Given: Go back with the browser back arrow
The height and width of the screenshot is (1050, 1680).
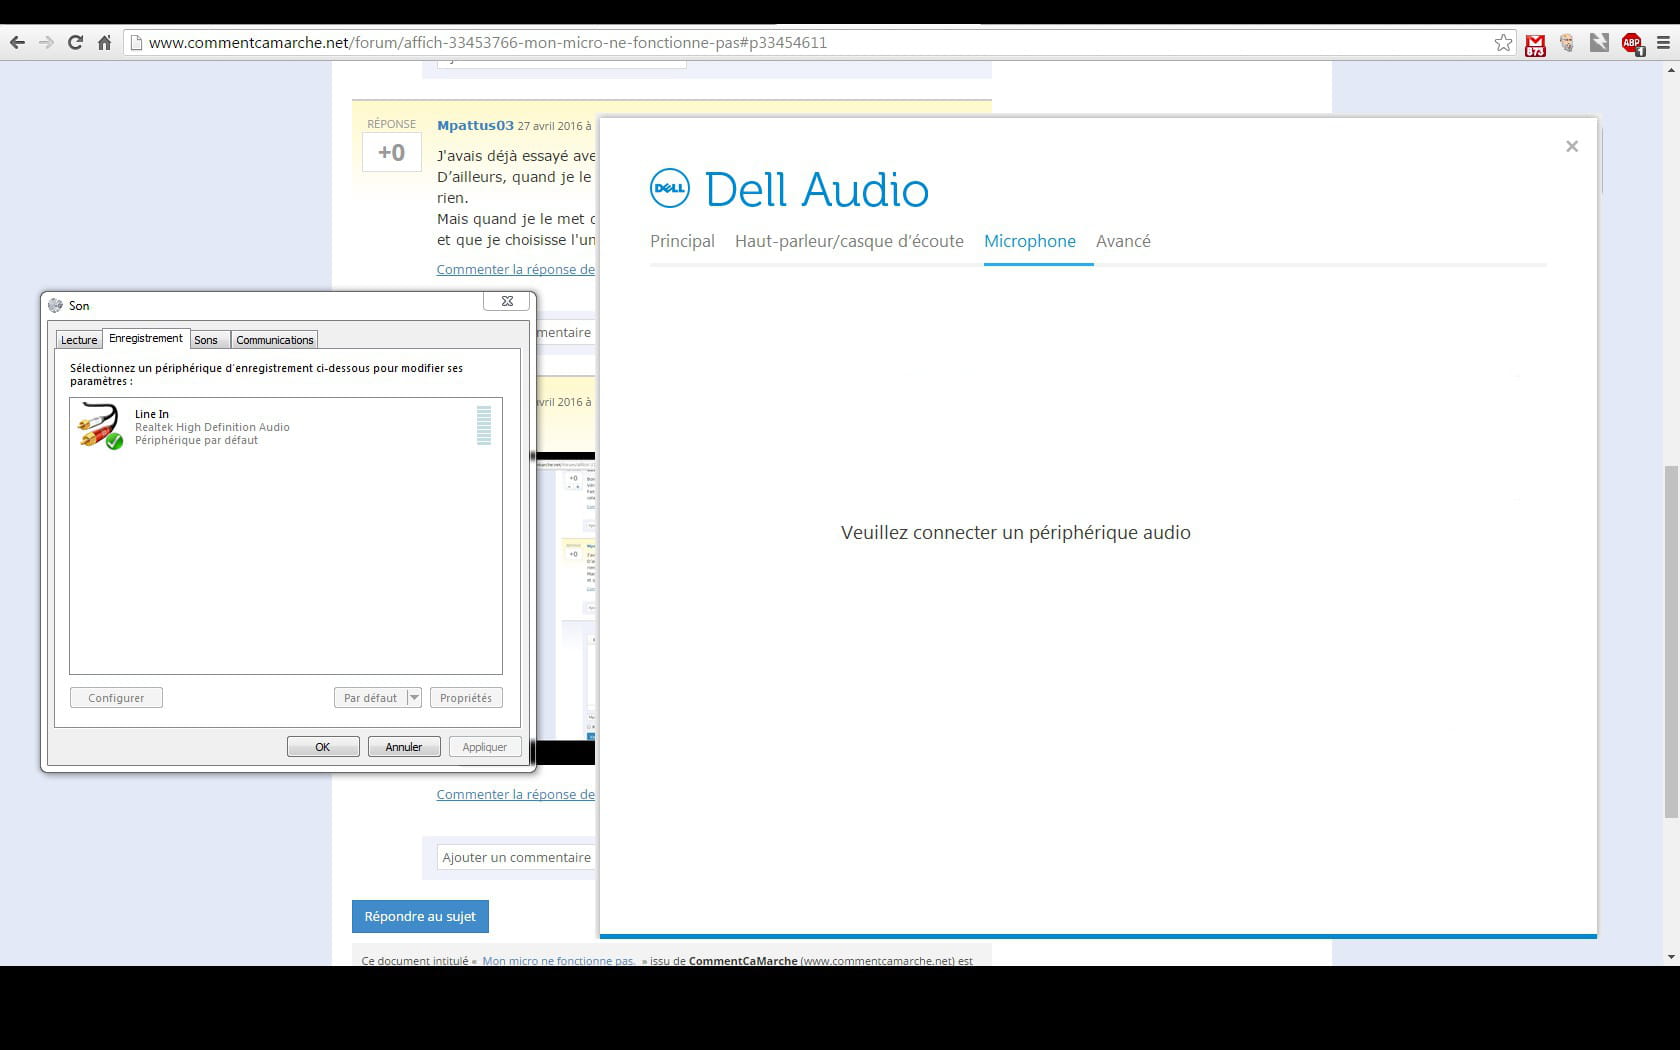Looking at the screenshot, I should click(x=17, y=43).
